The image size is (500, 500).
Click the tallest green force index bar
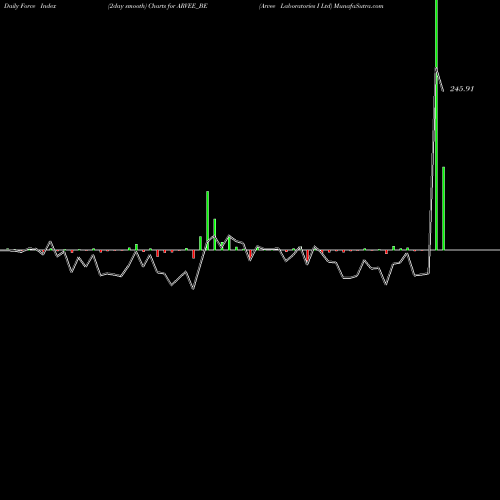pyautogui.click(x=436, y=125)
